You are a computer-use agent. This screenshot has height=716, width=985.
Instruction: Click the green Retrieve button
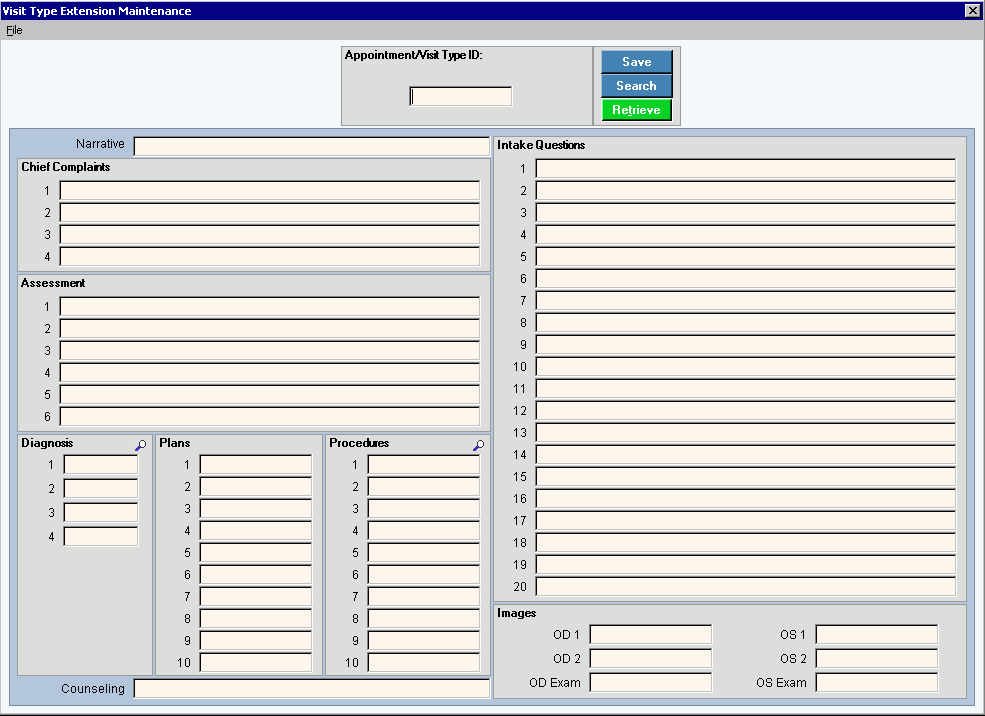pyautogui.click(x=636, y=110)
